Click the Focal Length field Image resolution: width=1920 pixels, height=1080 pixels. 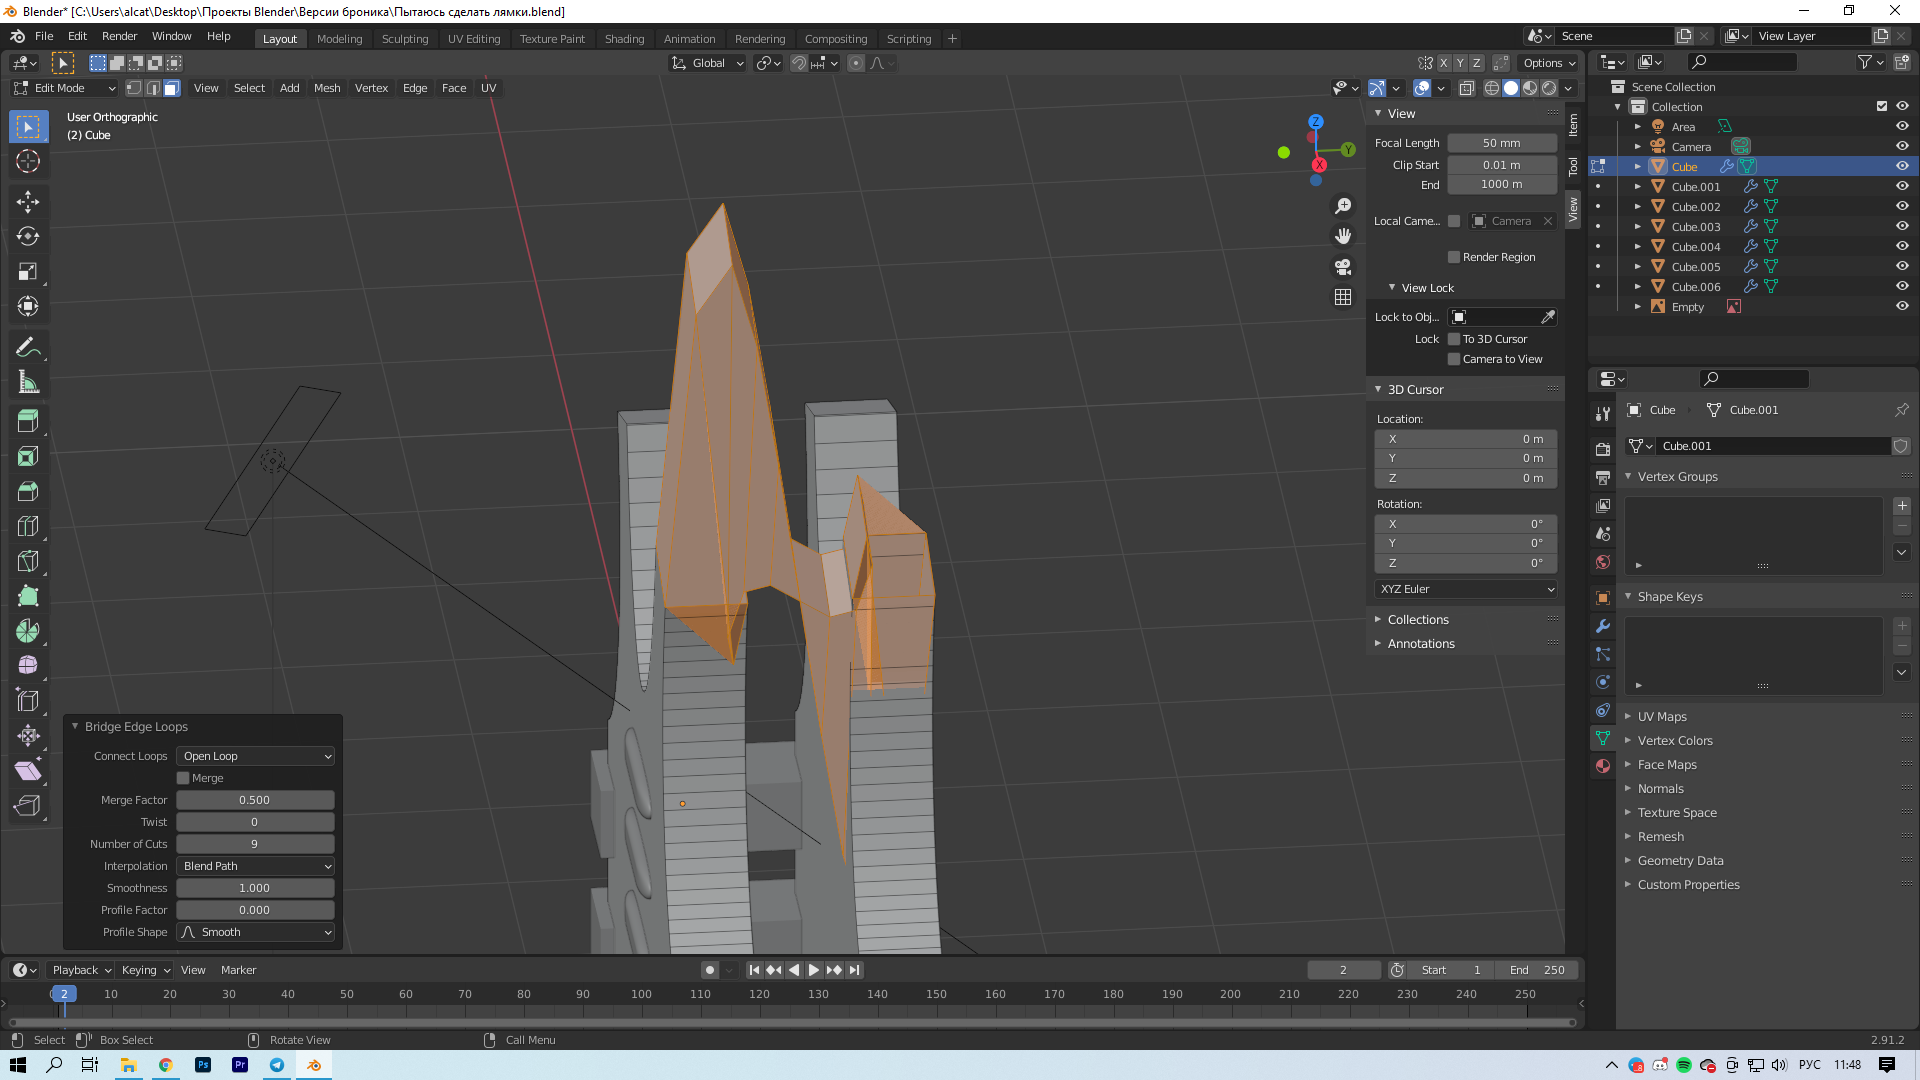click(1502, 143)
